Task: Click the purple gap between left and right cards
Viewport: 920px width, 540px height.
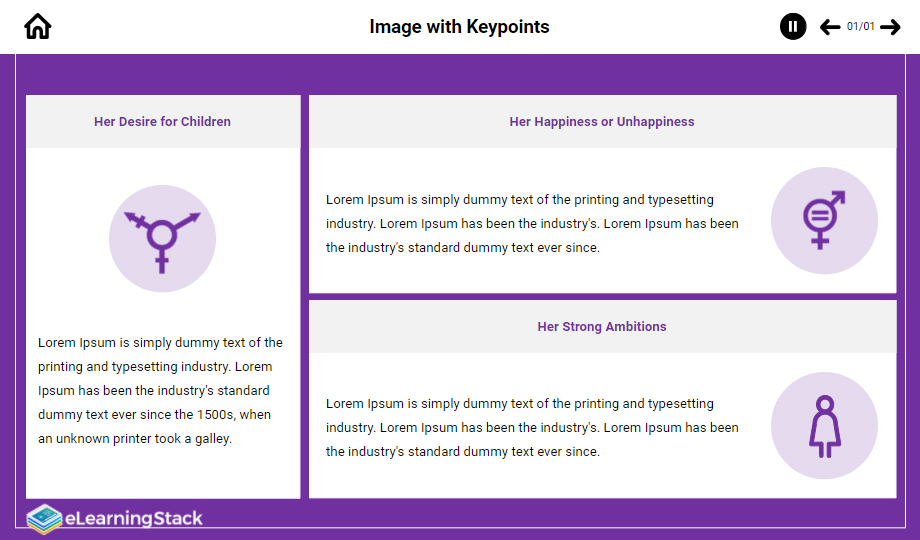Action: click(x=304, y=300)
